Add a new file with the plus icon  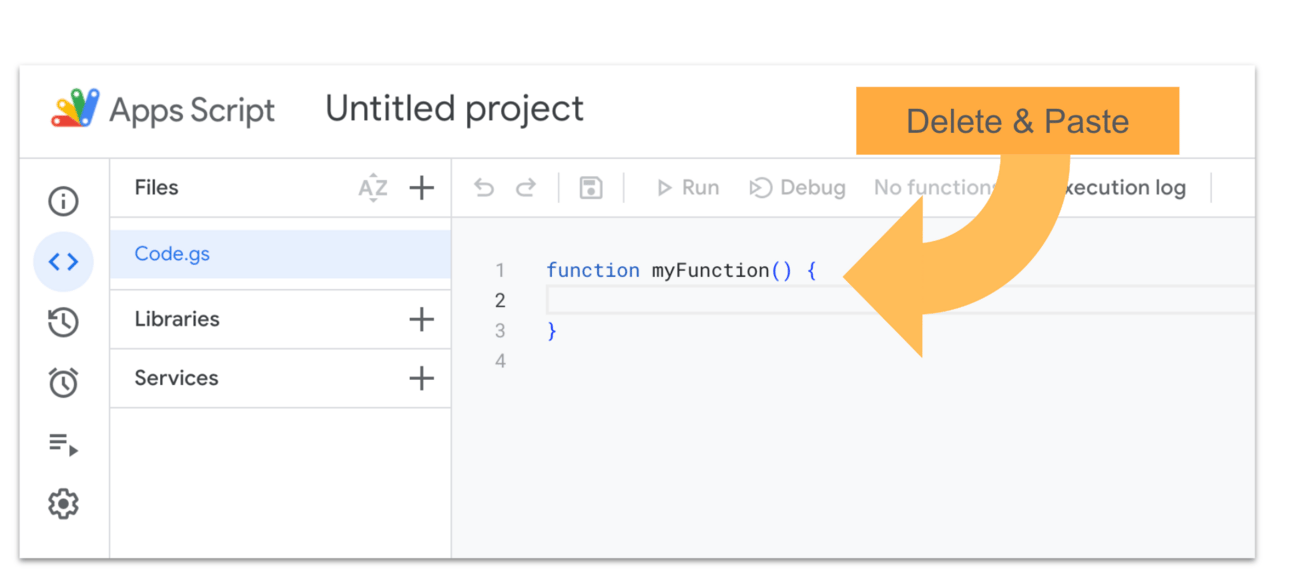422,188
